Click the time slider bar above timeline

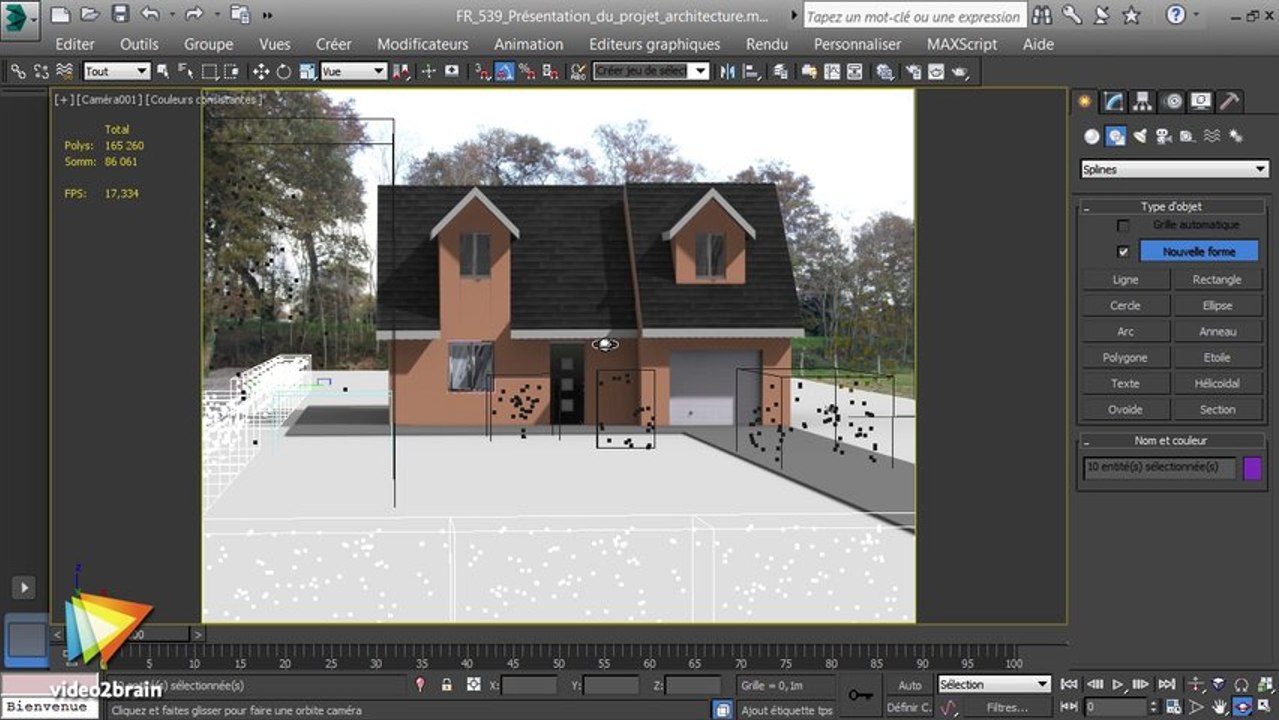point(127,635)
